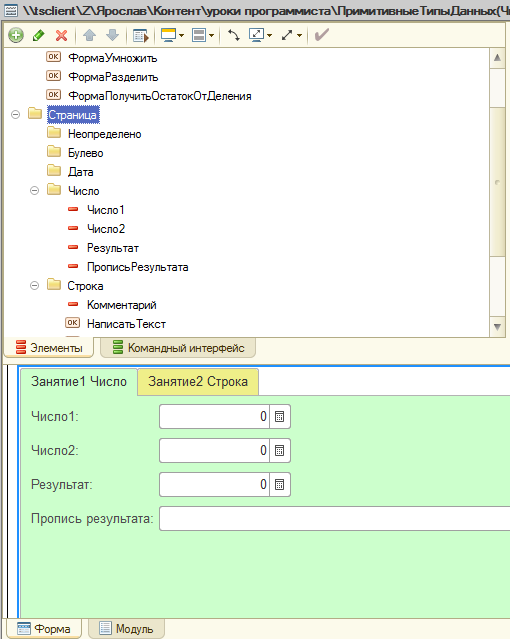The image size is (510, 639).
Task: Click the pencil Edit element icon
Action: point(39,35)
